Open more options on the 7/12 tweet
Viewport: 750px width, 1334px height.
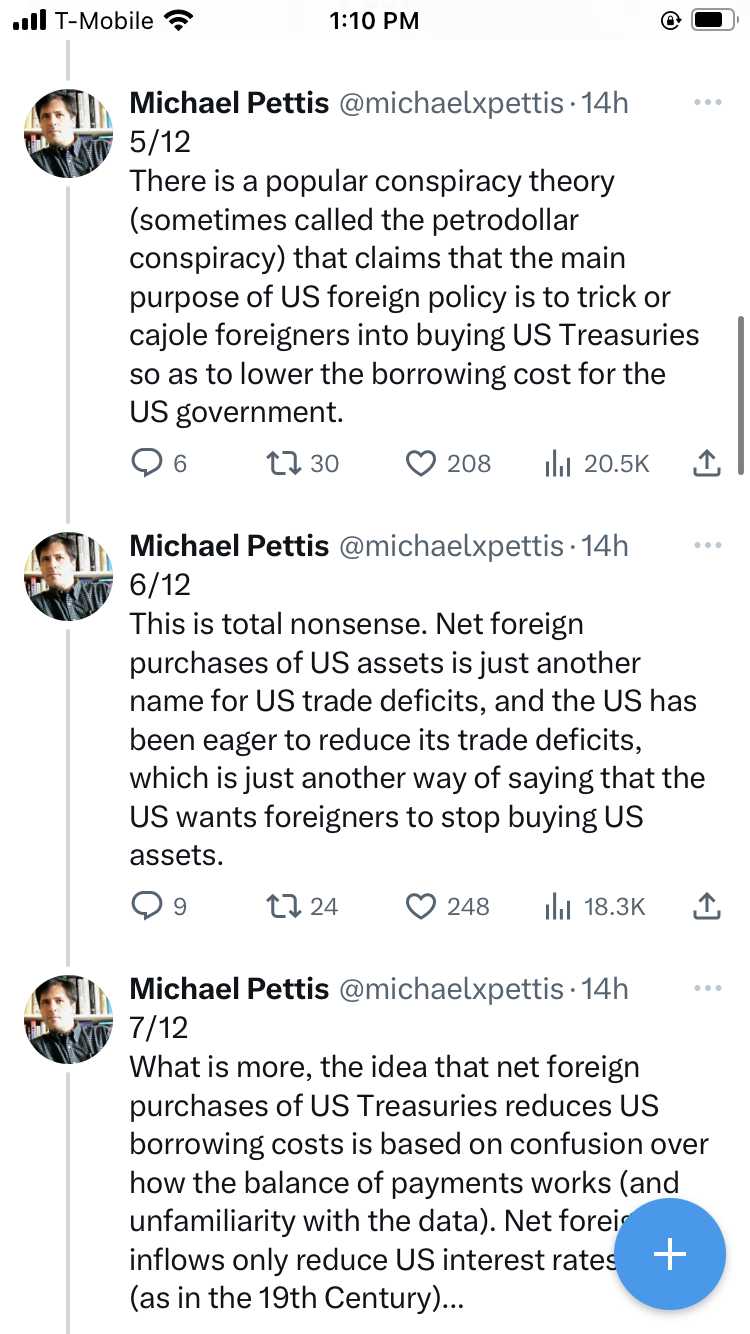(707, 988)
